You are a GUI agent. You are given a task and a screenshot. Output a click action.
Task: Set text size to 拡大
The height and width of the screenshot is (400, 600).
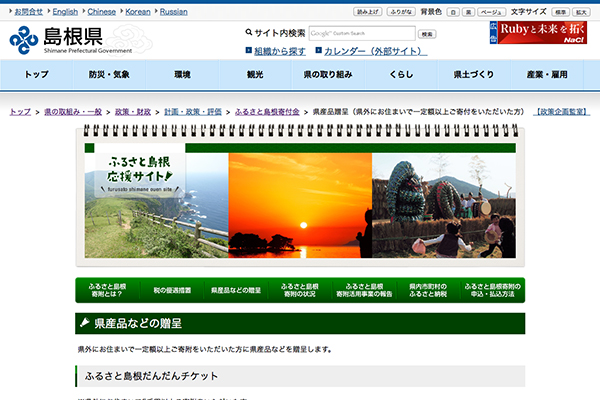click(581, 12)
